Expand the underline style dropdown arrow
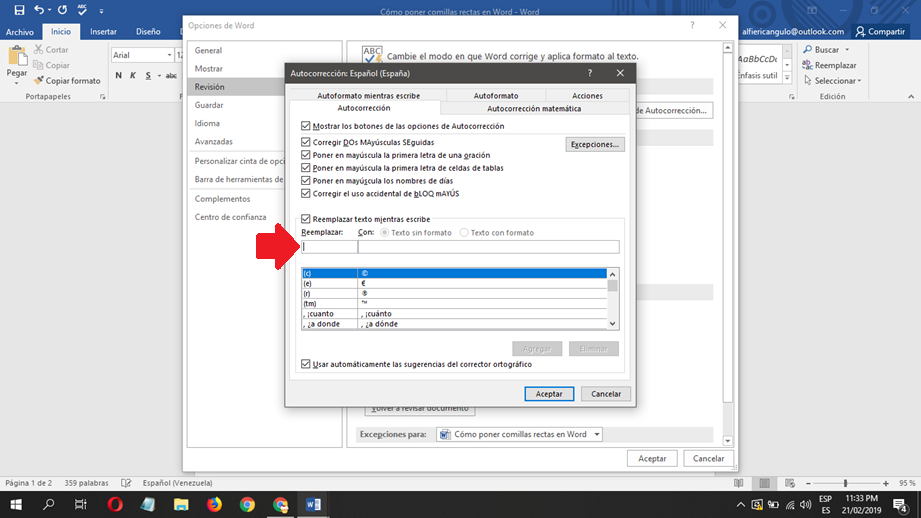The height and width of the screenshot is (518, 921). pos(159,76)
